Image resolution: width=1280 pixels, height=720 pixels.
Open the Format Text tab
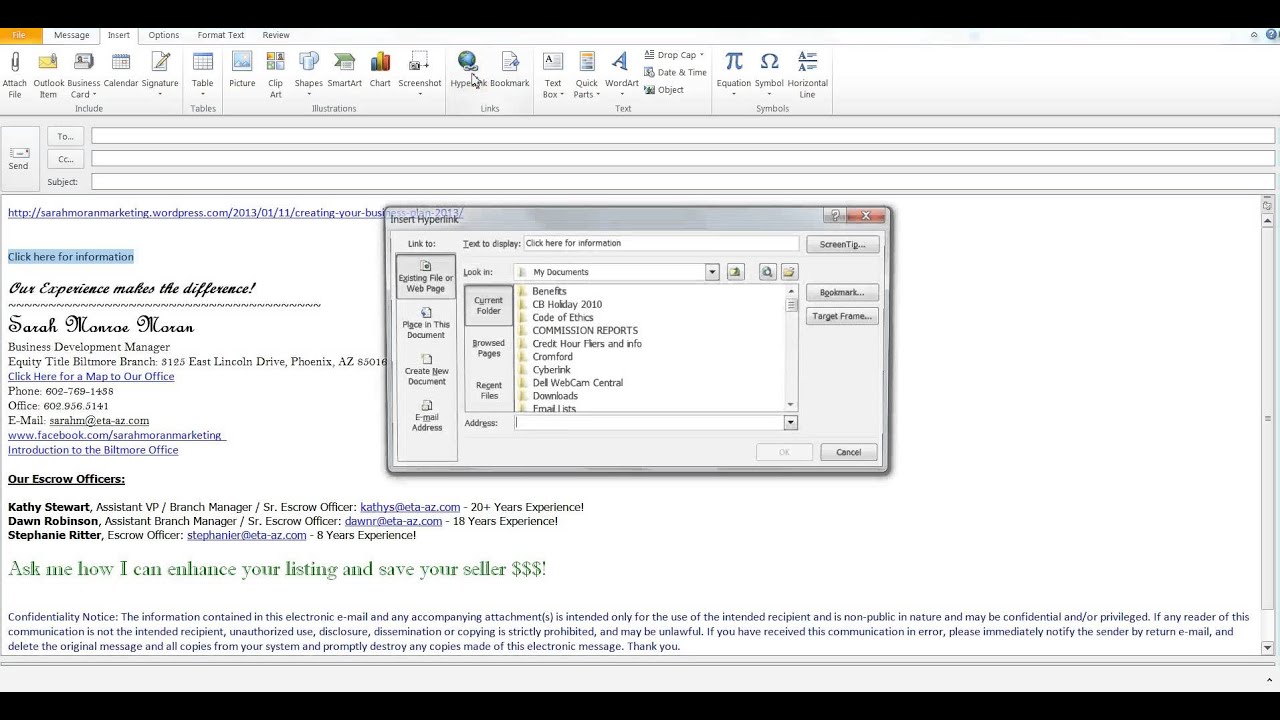click(221, 35)
